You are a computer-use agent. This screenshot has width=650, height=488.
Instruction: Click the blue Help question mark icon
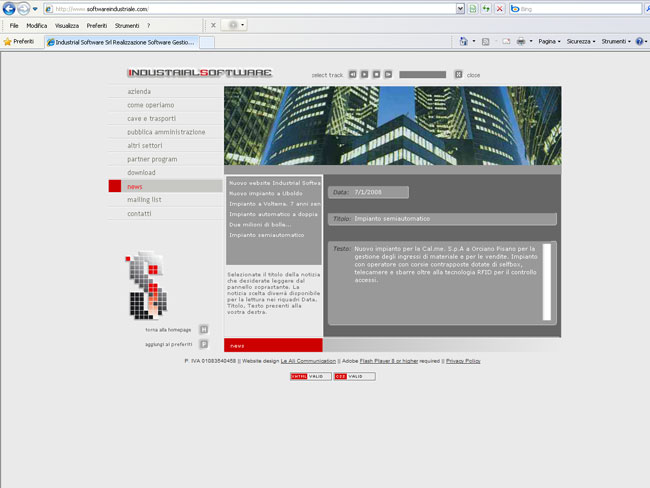tap(639, 41)
